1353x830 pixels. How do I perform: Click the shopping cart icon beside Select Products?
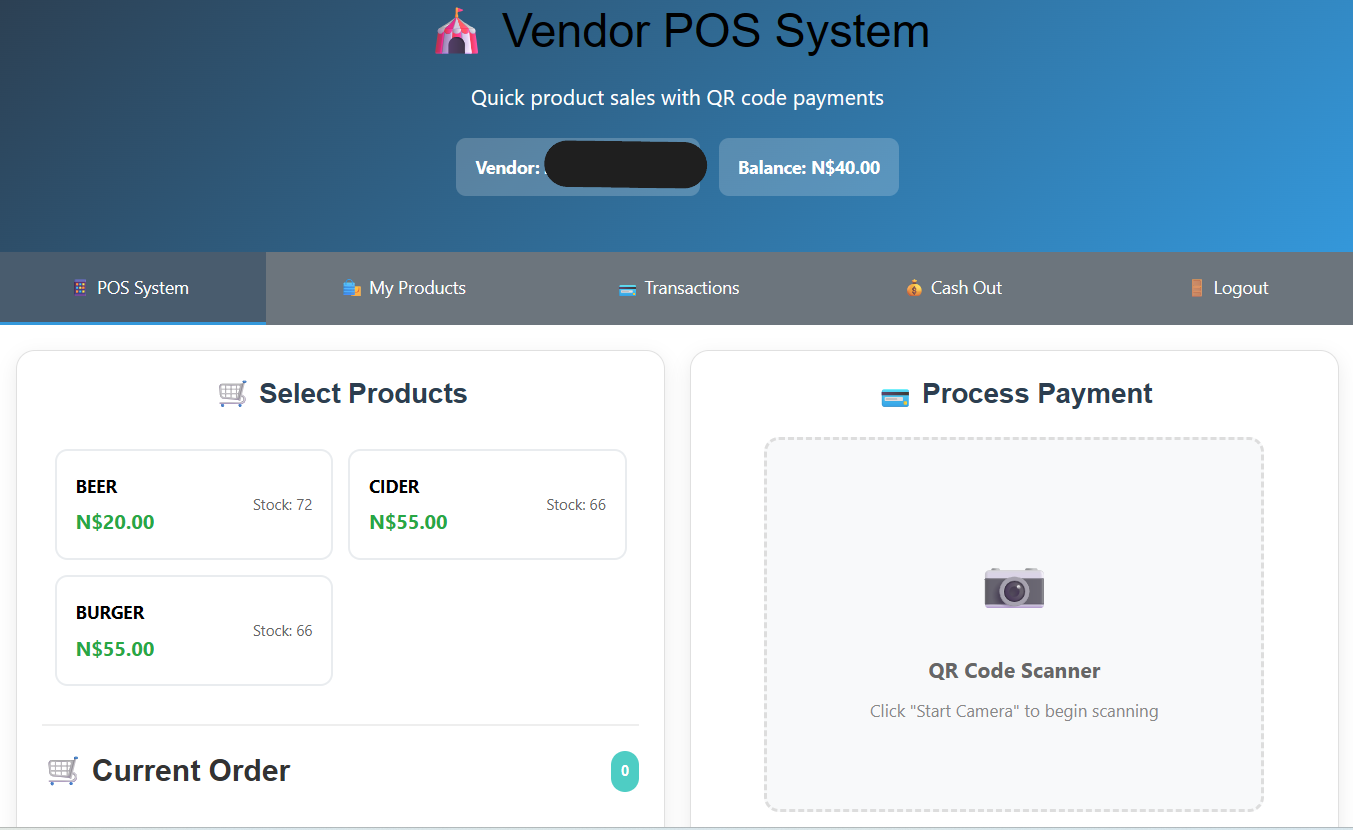coord(232,394)
